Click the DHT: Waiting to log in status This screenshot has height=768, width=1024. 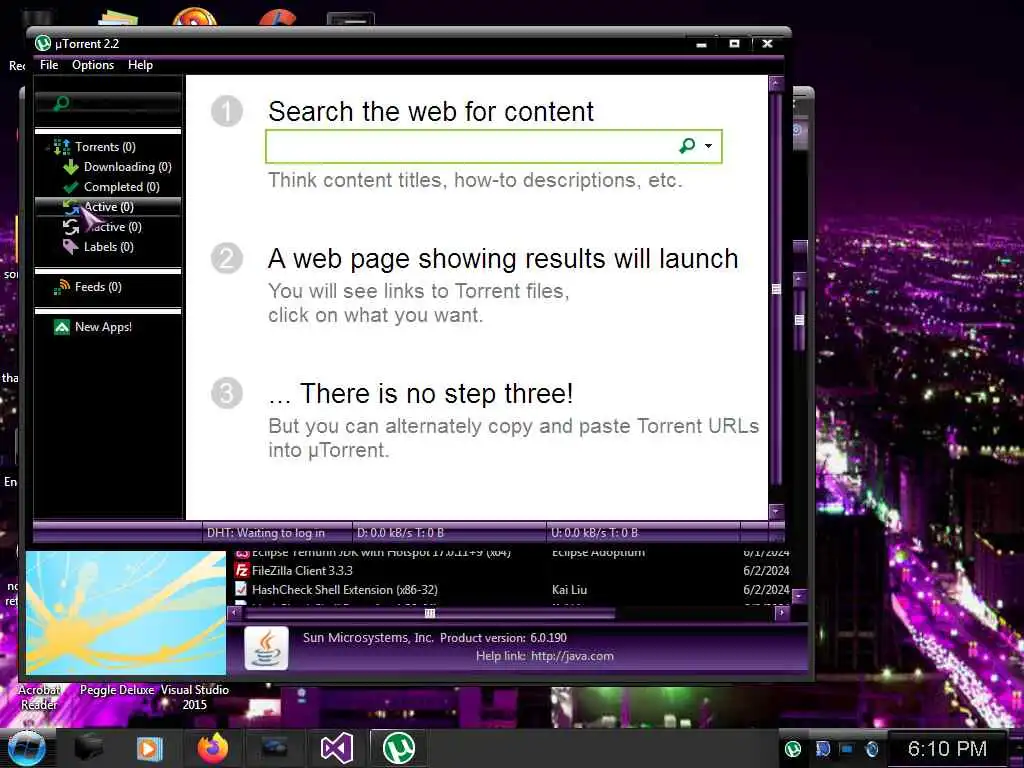[266, 533]
